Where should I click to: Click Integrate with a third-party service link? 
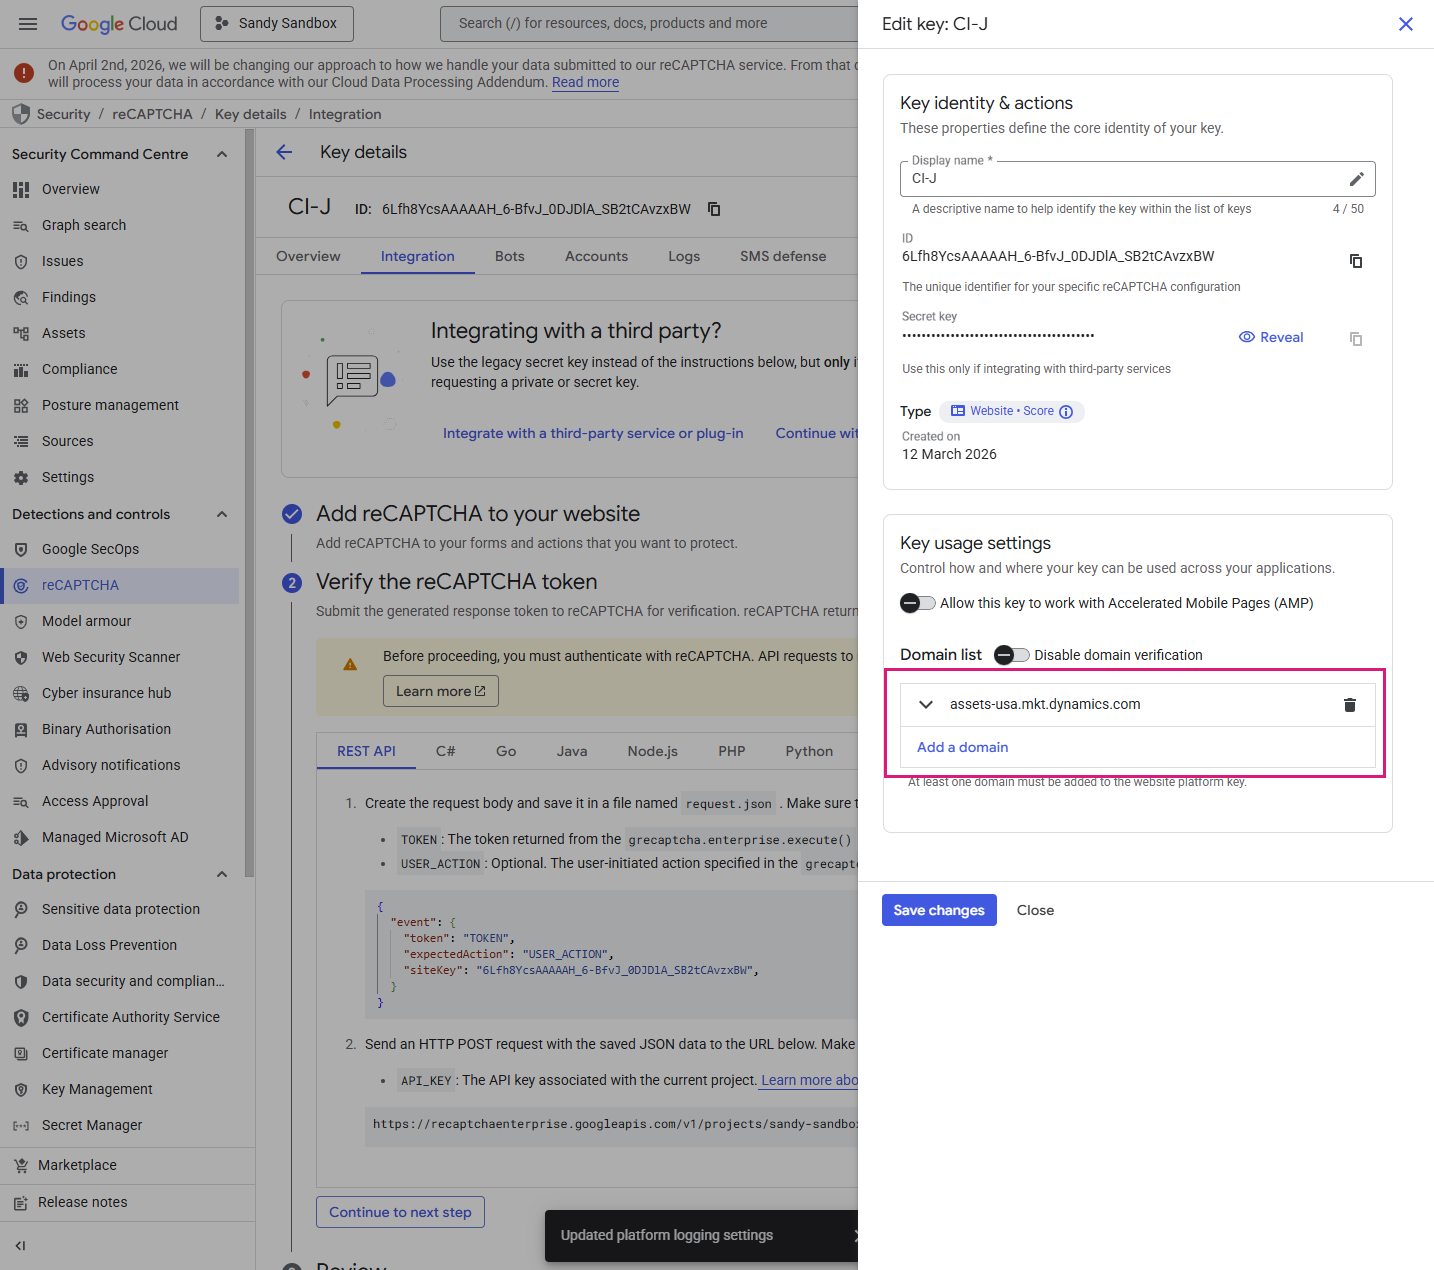click(x=593, y=433)
